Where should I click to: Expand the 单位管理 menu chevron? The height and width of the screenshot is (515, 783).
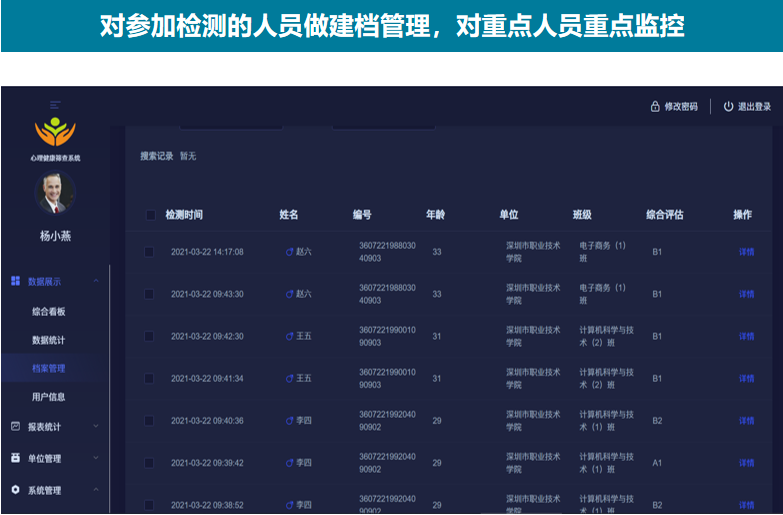tap(96, 458)
